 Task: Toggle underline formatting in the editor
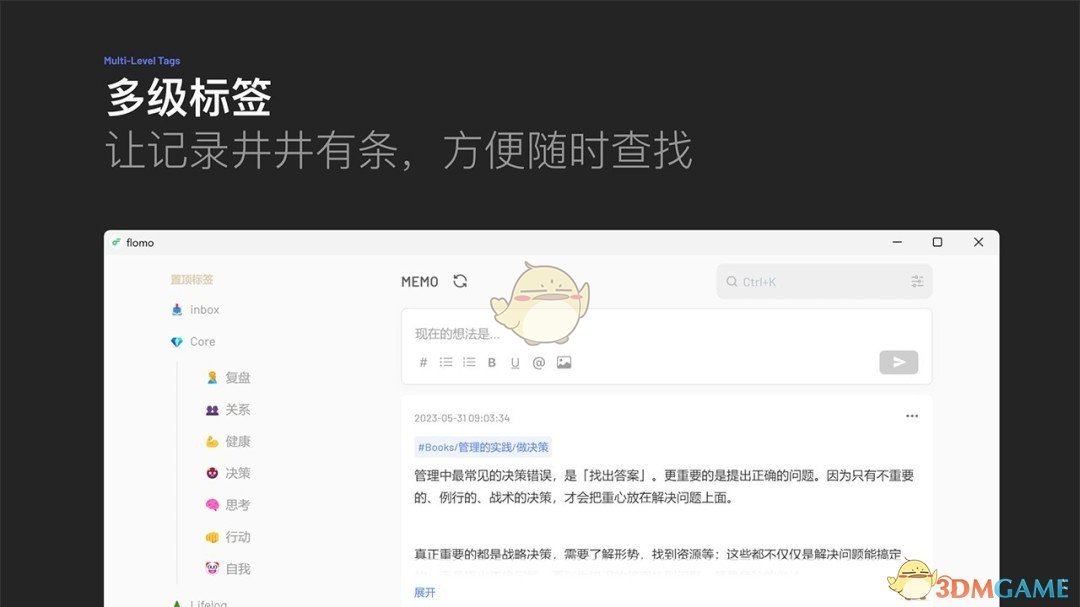pos(515,363)
